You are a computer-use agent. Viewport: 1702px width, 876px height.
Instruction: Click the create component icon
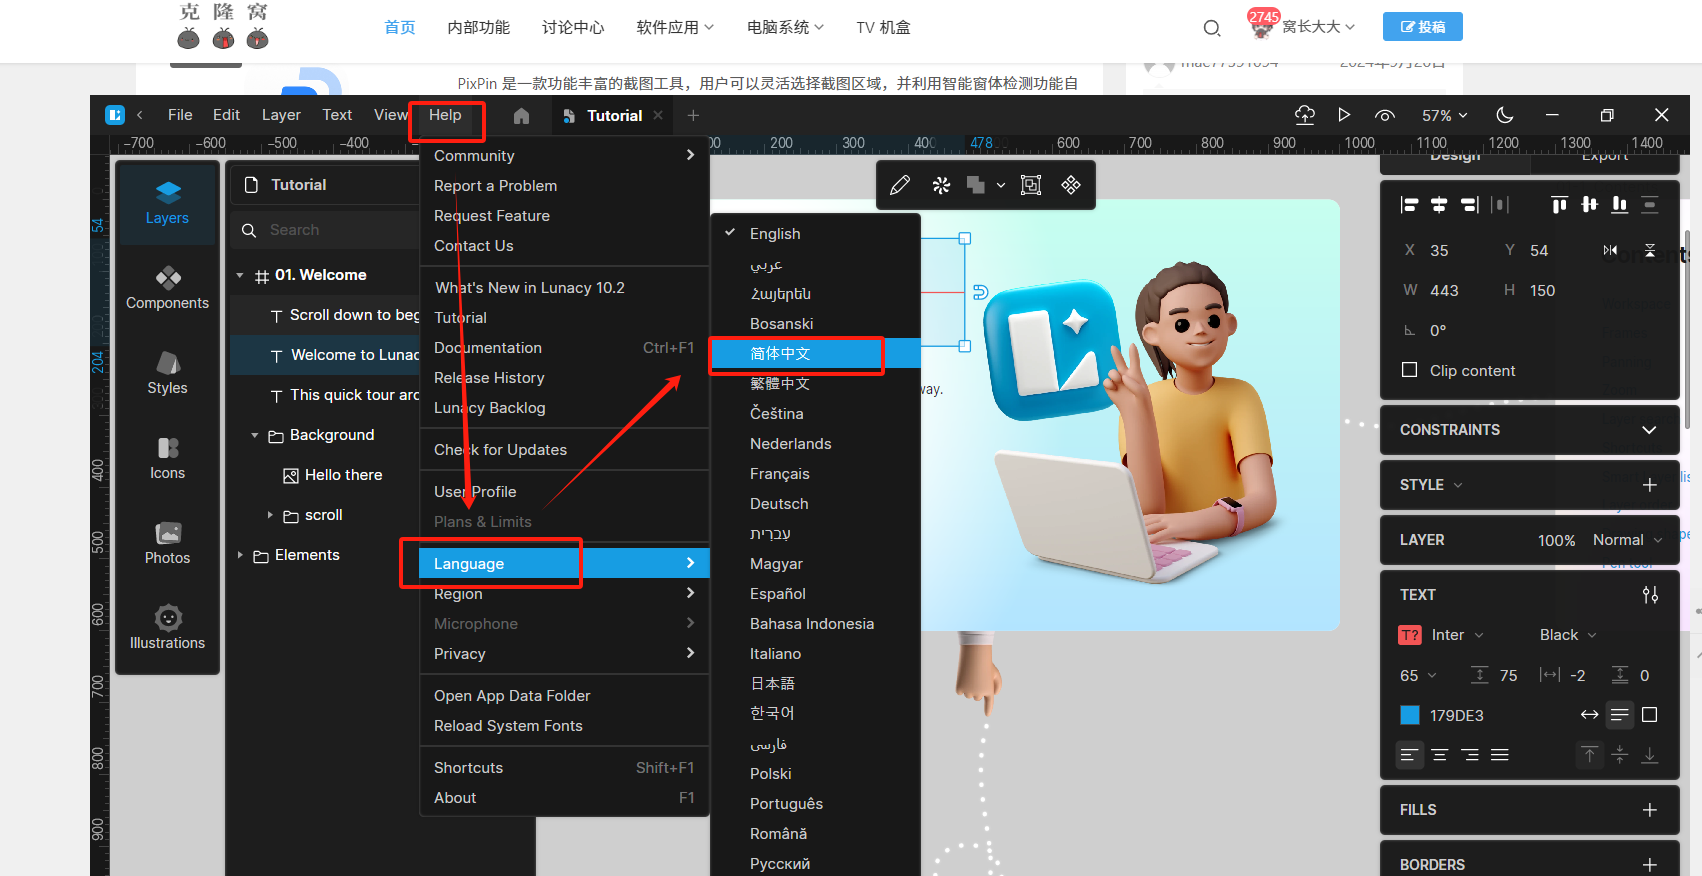[x=1071, y=185]
